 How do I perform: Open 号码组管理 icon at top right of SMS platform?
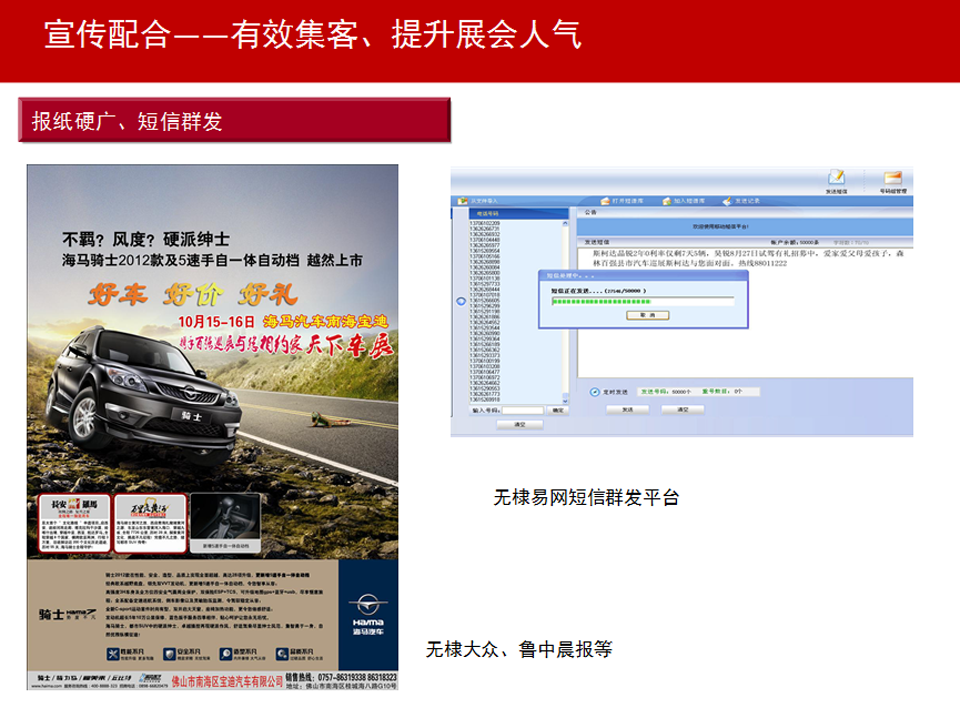[x=893, y=178]
